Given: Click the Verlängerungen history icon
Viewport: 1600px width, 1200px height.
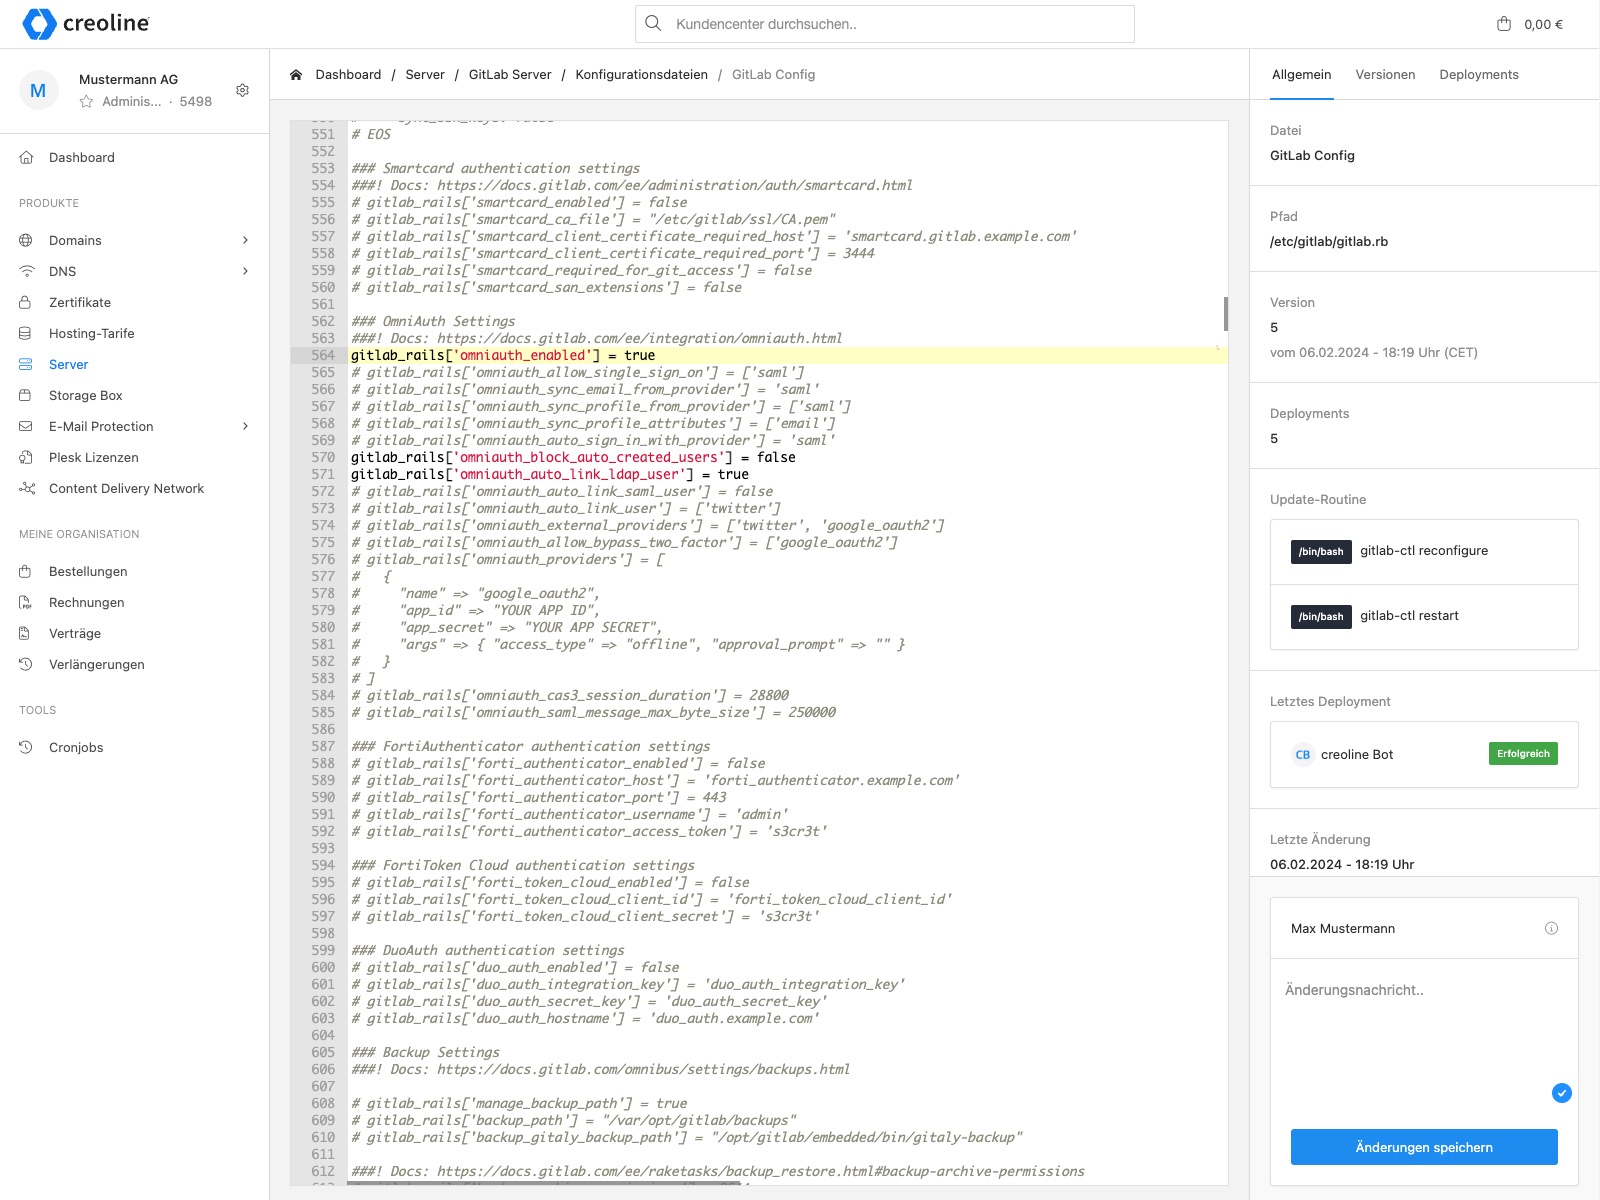Looking at the screenshot, I should (x=26, y=664).
